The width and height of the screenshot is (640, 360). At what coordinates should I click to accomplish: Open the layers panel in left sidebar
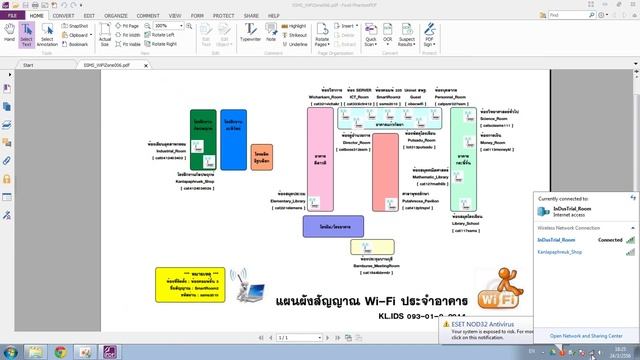7,125
